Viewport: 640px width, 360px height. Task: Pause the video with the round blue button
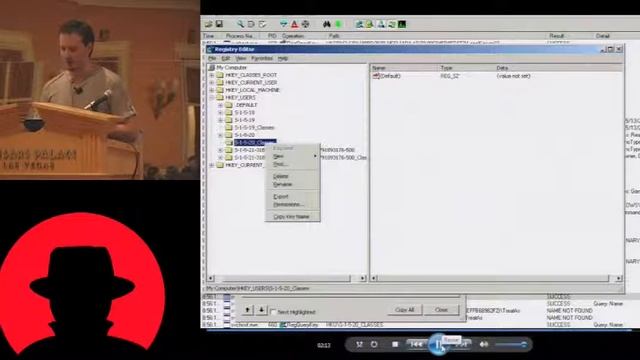coord(438,344)
